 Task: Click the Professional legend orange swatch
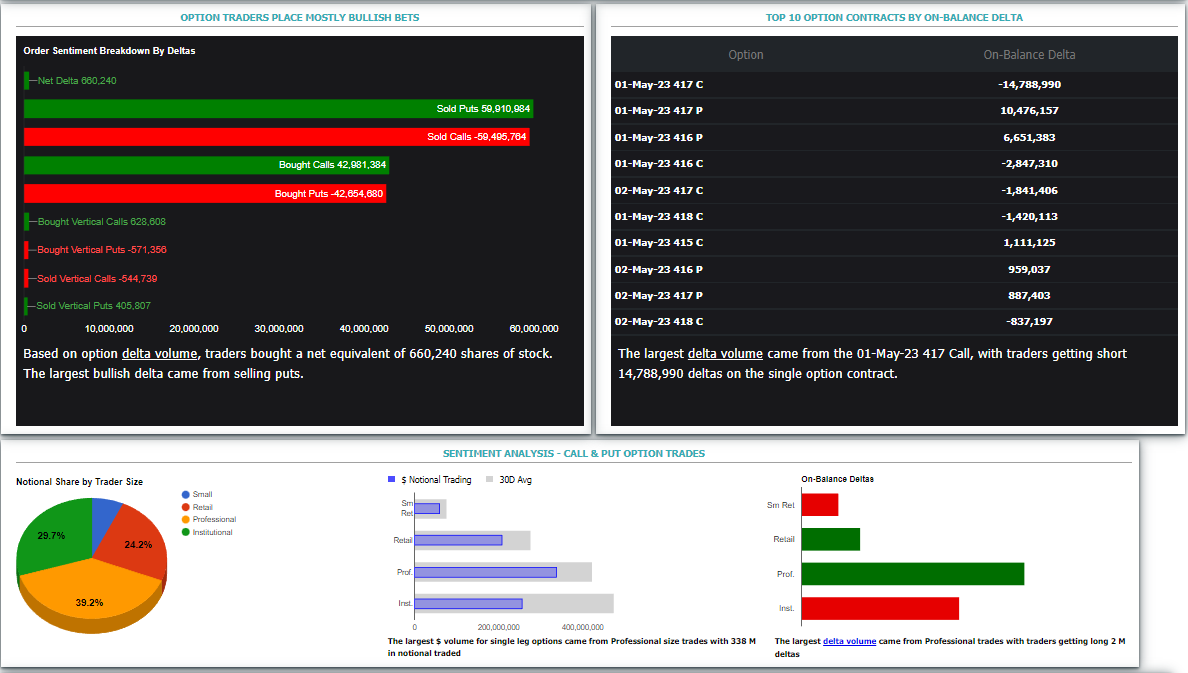point(186,519)
